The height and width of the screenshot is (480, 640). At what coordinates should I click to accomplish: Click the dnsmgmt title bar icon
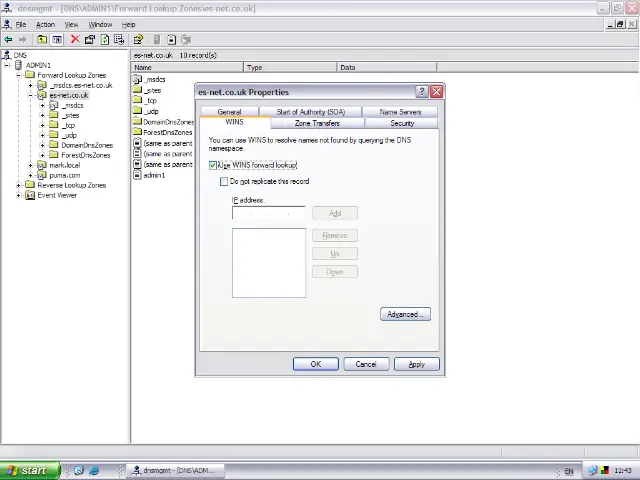[7, 8]
